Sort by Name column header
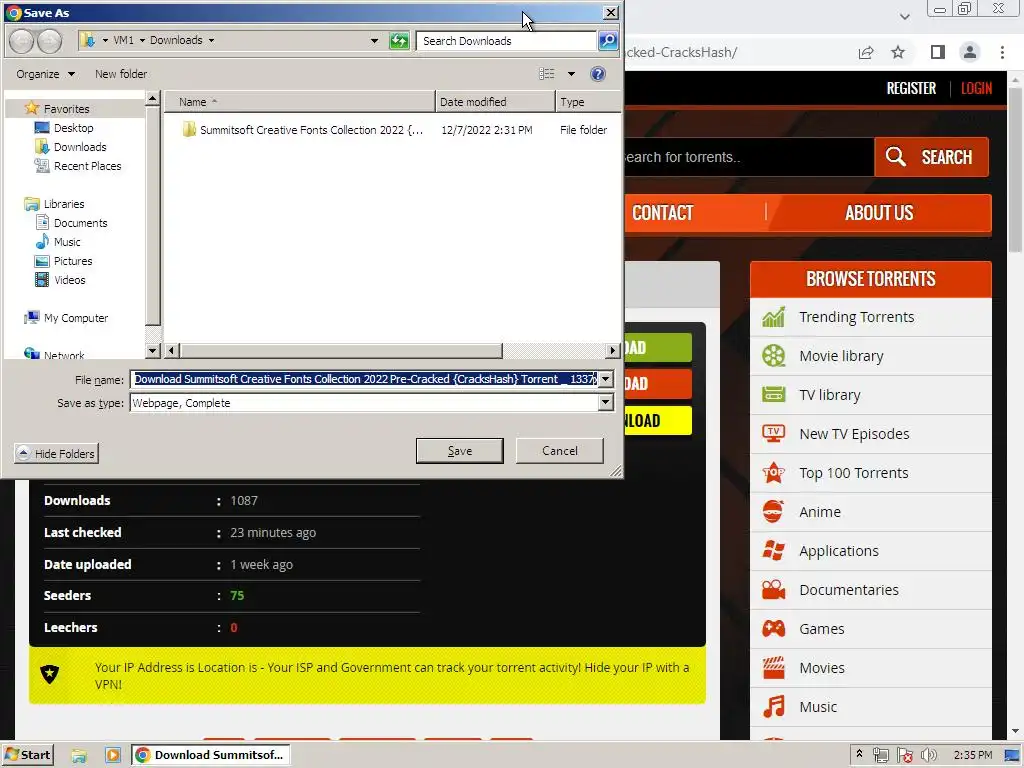This screenshot has height=768, width=1024. (x=299, y=102)
